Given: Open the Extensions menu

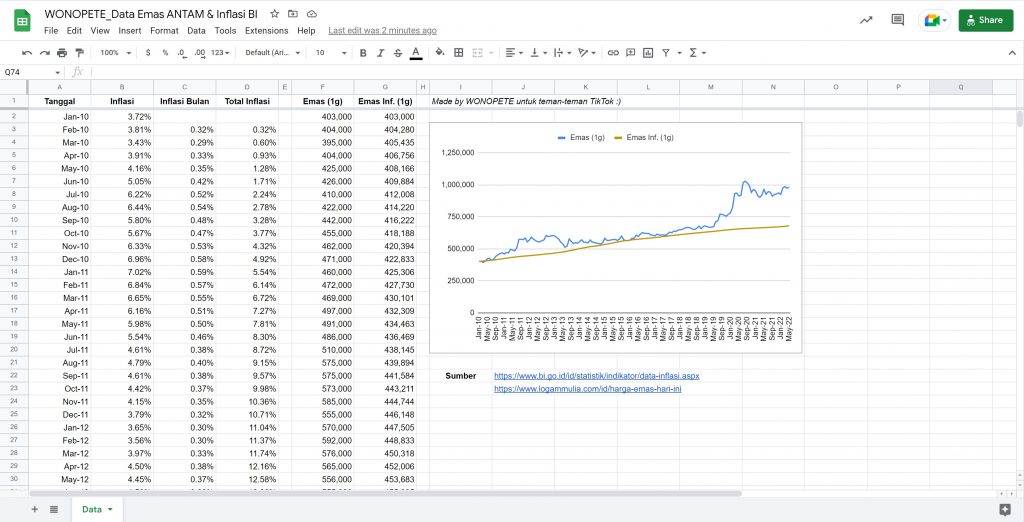Looking at the screenshot, I should click(x=266, y=31).
